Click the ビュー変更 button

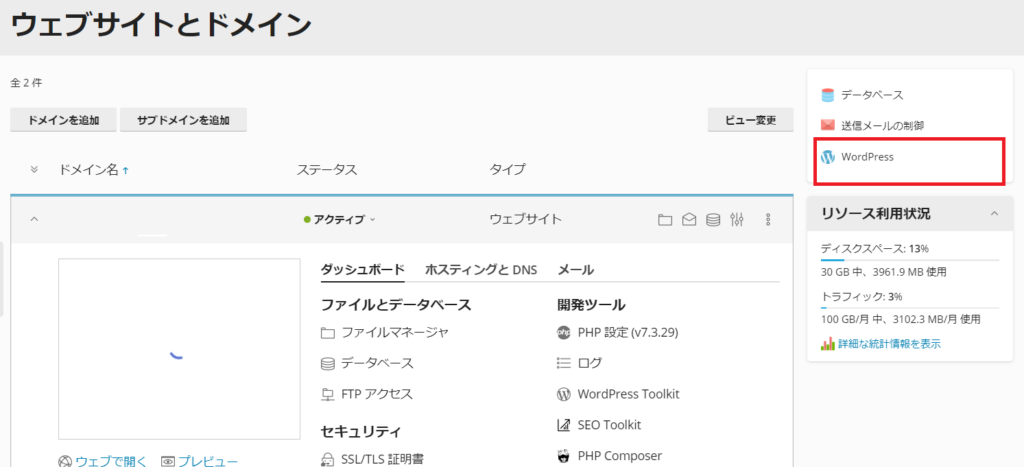coord(750,120)
